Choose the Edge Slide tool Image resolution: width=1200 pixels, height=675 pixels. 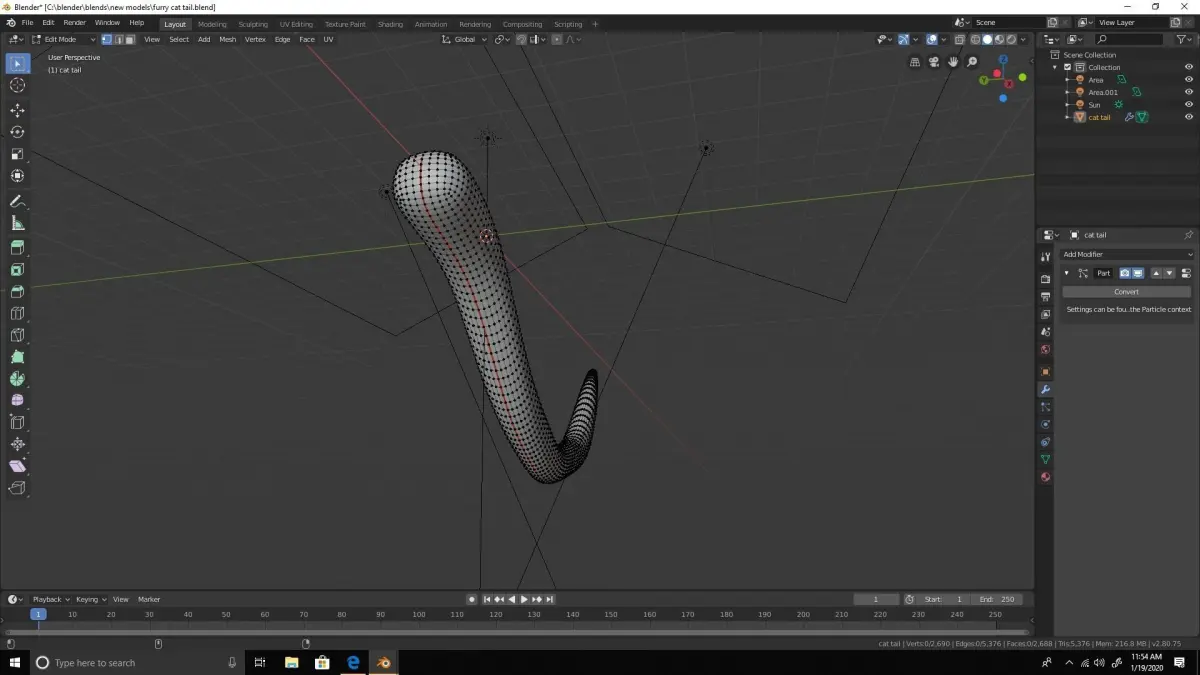click(x=17, y=422)
